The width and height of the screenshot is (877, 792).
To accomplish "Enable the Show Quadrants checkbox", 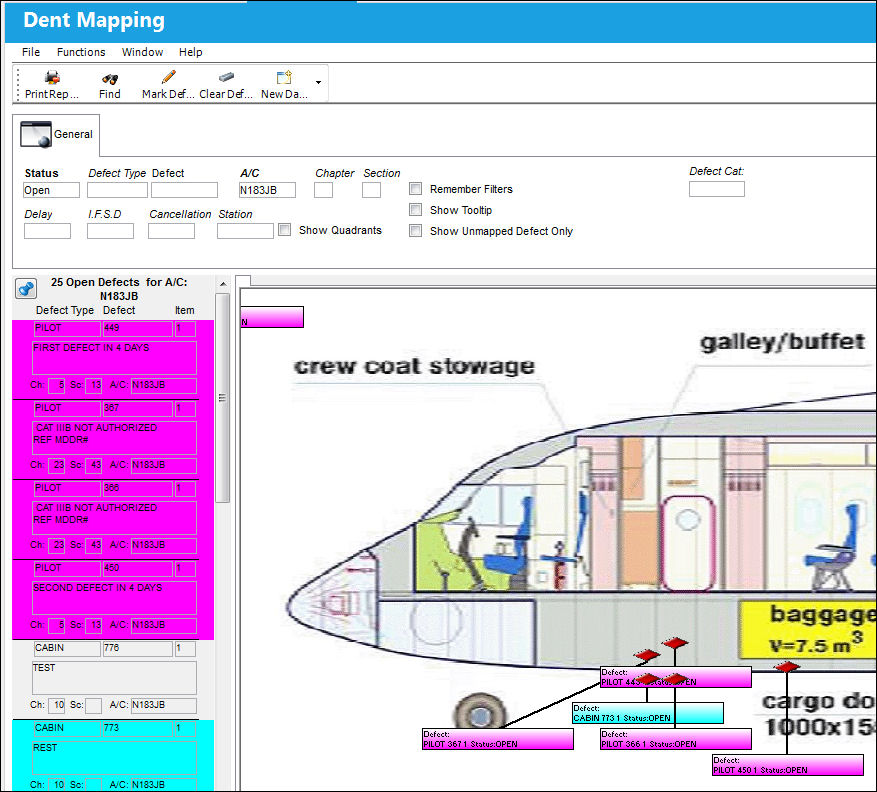I will [x=285, y=229].
